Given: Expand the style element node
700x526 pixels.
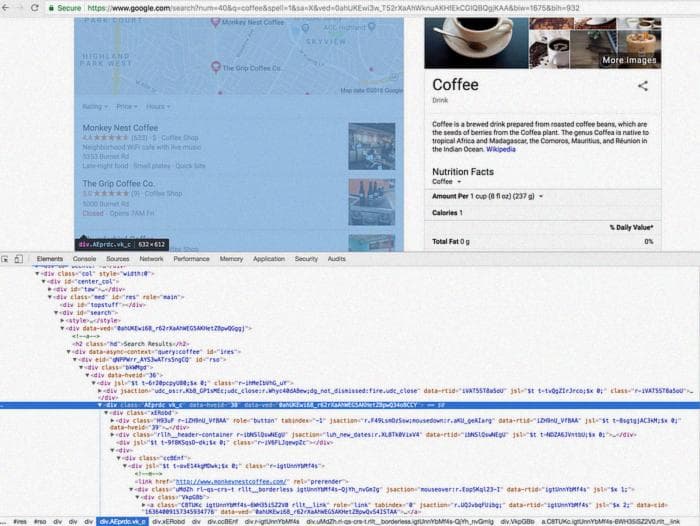Looking at the screenshot, I should [x=62, y=321].
